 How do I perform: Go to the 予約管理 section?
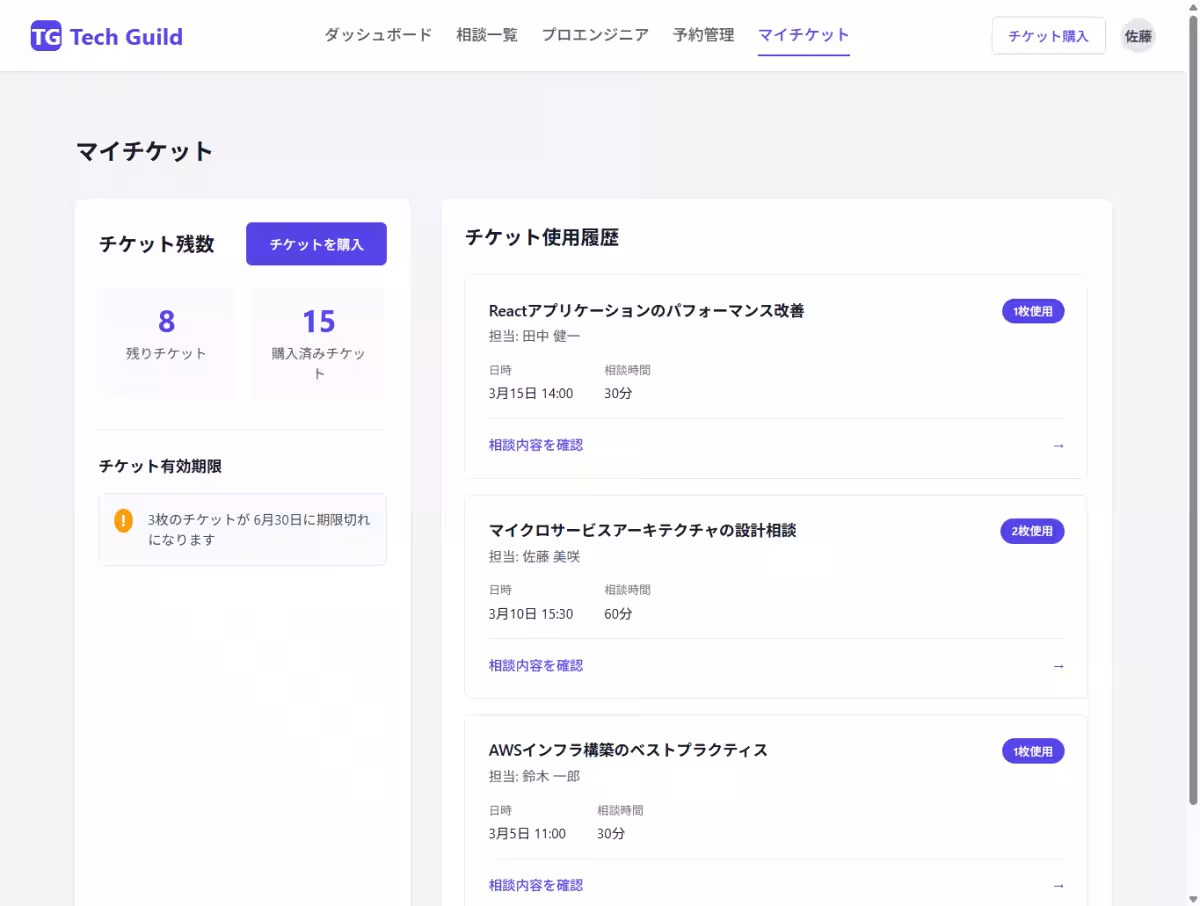pyautogui.click(x=703, y=34)
